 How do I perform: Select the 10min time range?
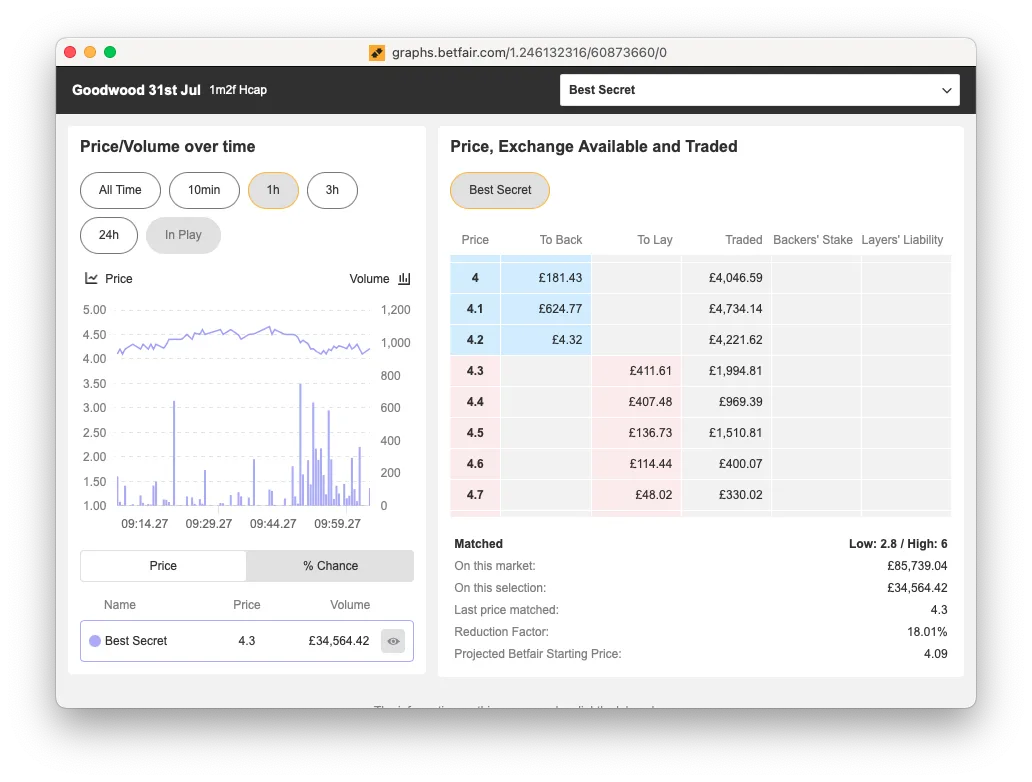[x=204, y=190]
